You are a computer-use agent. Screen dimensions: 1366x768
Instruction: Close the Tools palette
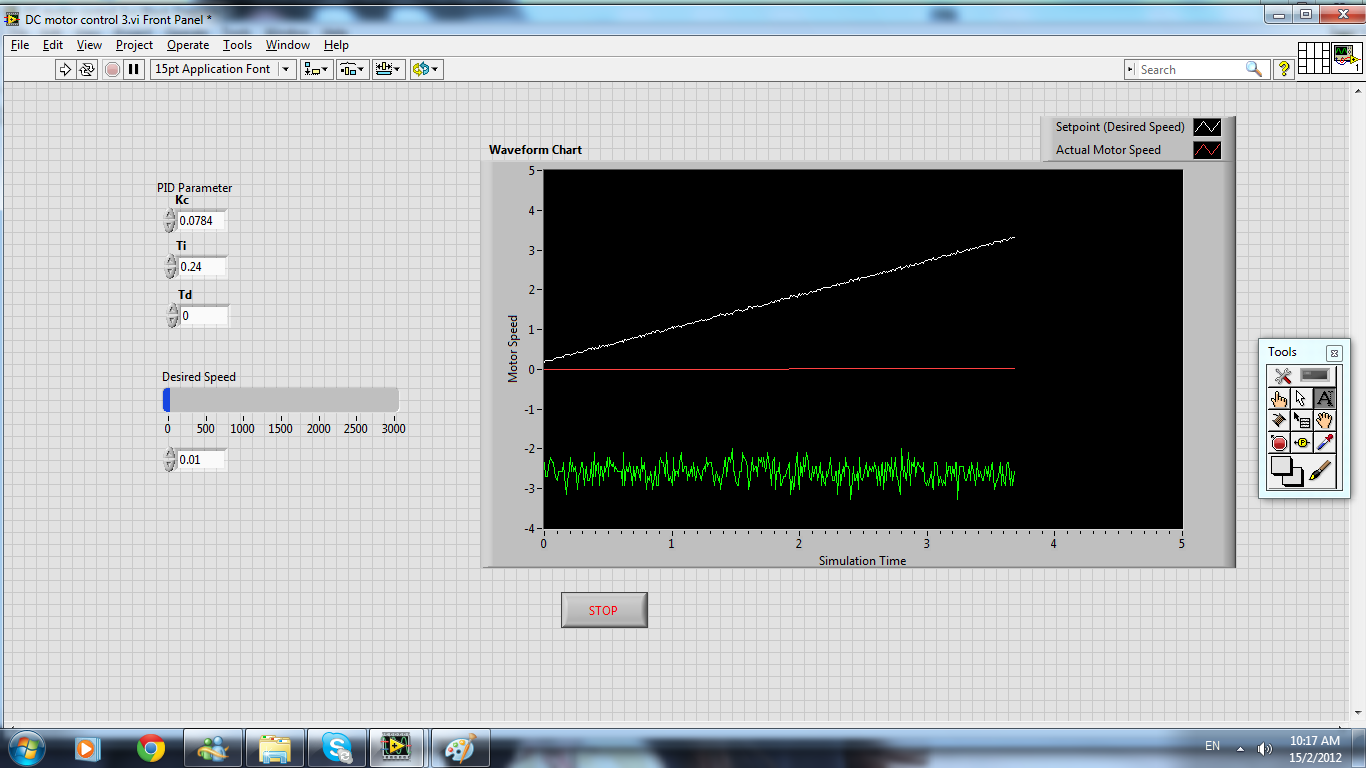[x=1334, y=353]
